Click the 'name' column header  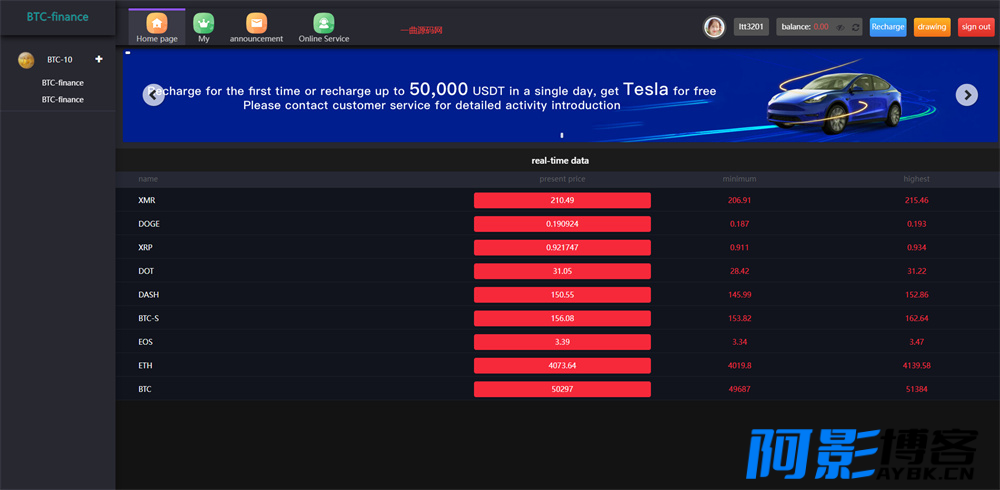click(148, 179)
